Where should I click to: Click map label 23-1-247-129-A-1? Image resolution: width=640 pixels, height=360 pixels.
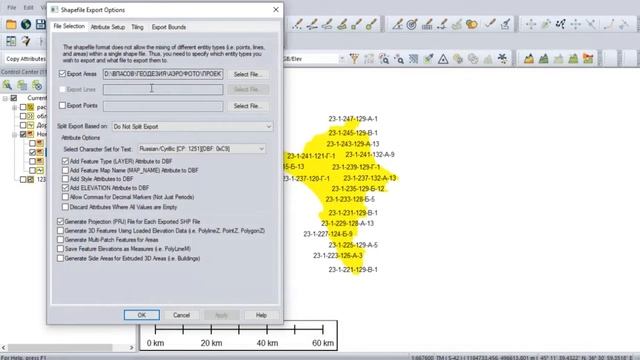[x=353, y=119]
